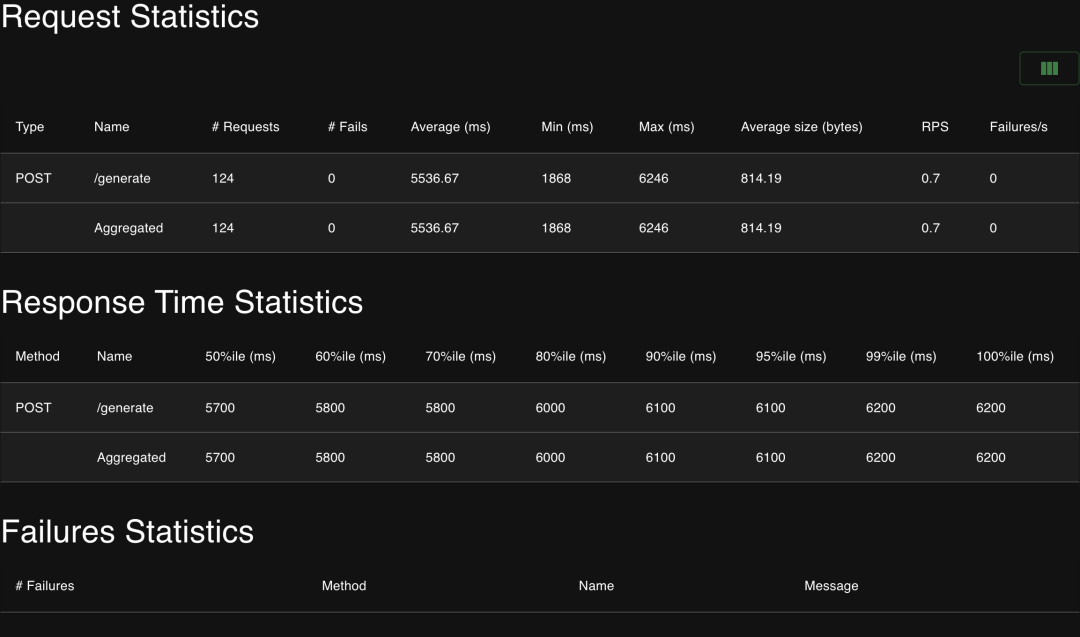Click the Method header in Response Time table
The image size is (1080, 637).
(38, 356)
